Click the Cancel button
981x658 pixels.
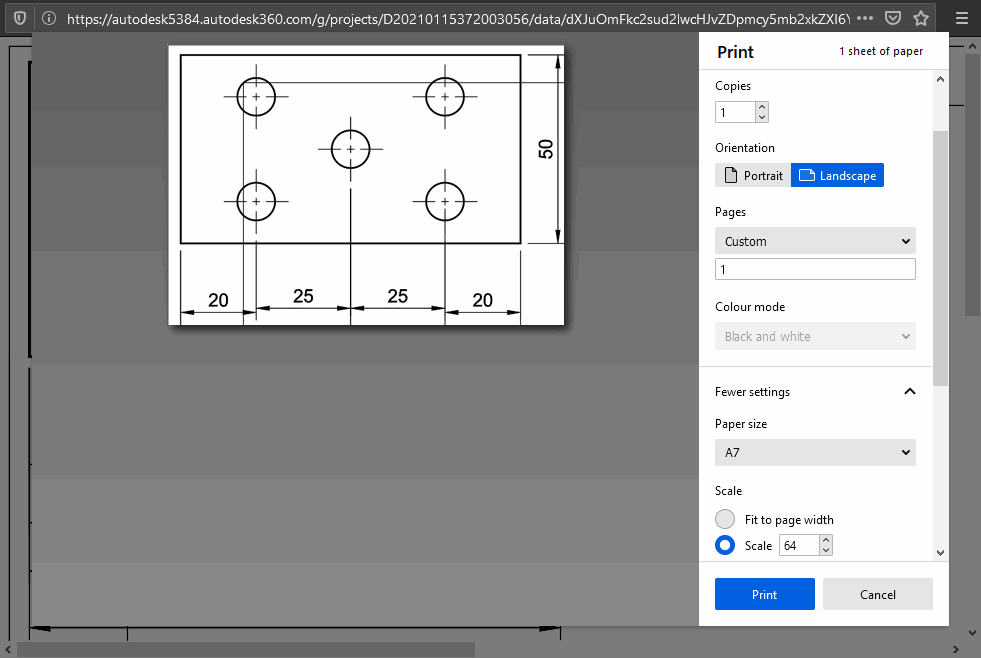pos(877,594)
